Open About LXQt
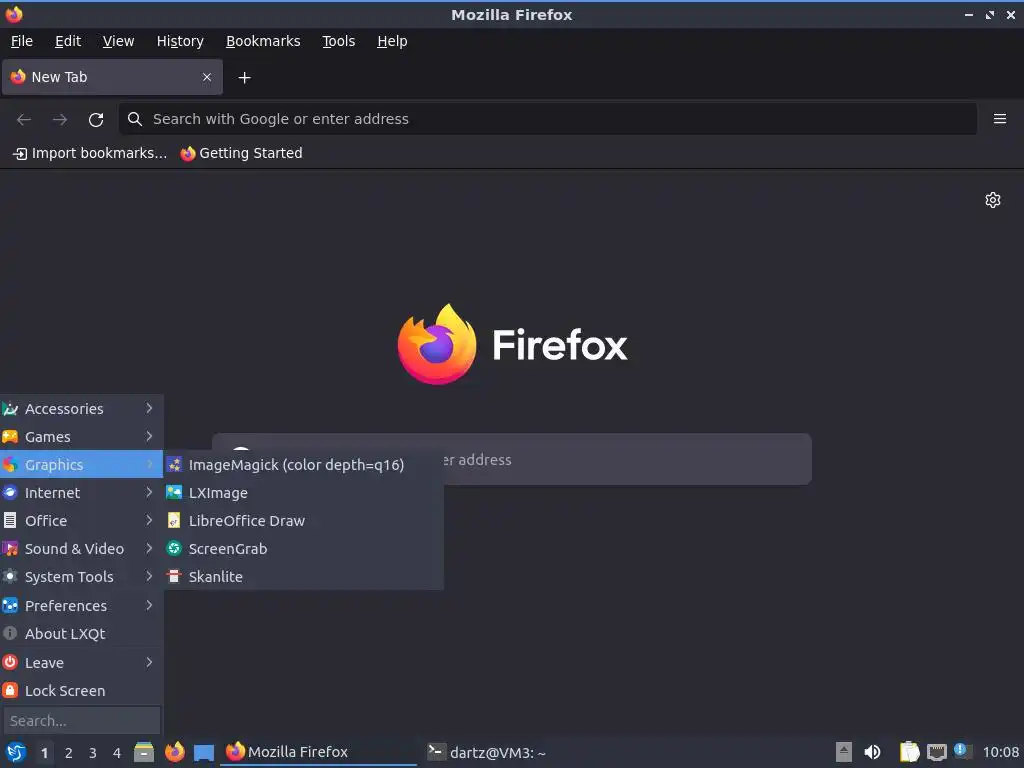Image resolution: width=1024 pixels, height=768 pixels. 81,633
